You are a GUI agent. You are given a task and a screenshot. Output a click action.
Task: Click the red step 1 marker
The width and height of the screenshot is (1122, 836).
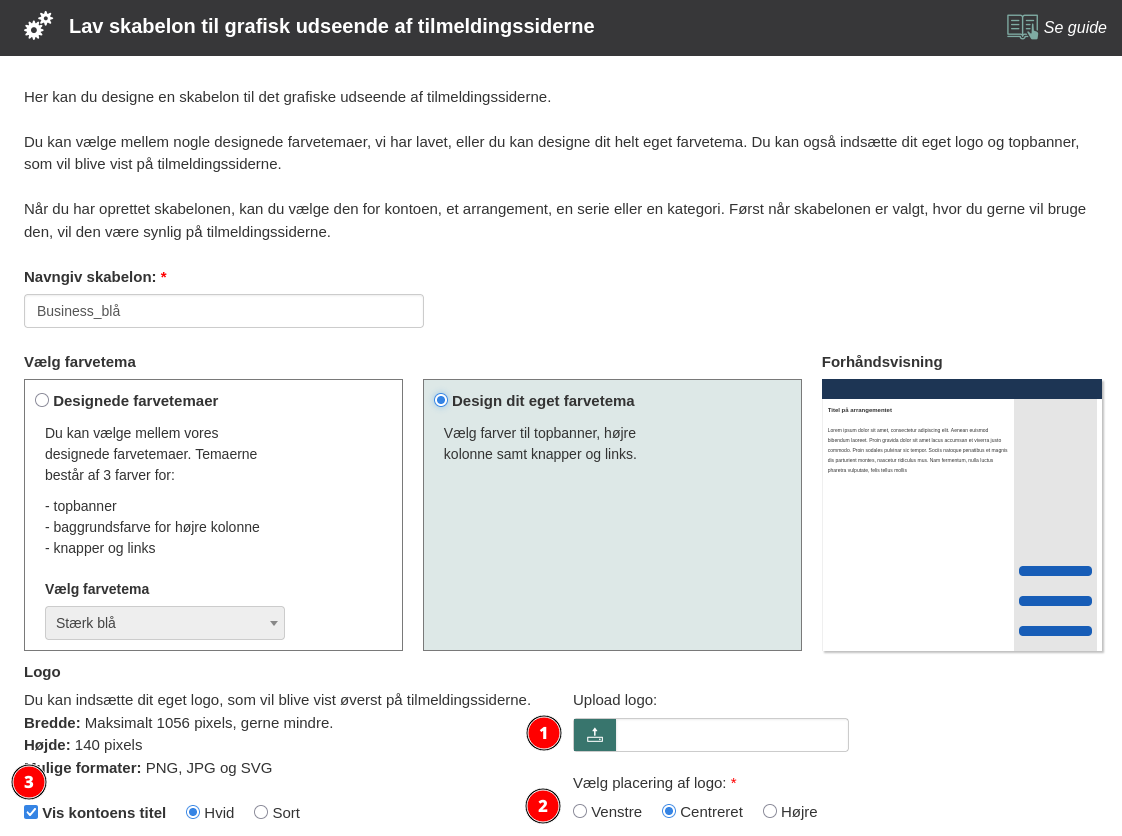[543, 733]
